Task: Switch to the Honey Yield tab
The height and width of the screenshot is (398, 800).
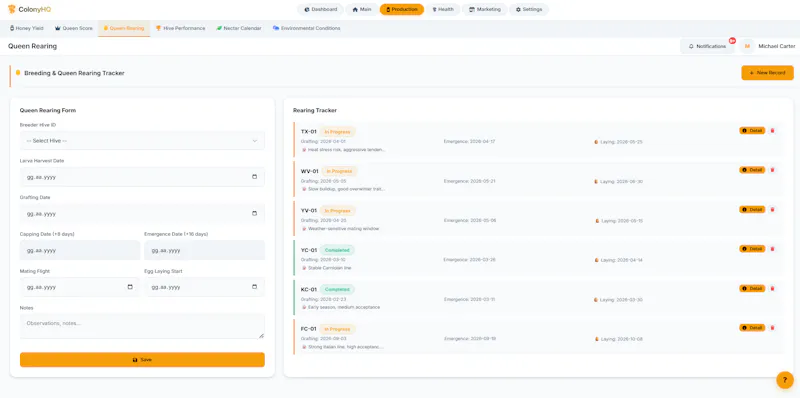Action: click(x=27, y=29)
